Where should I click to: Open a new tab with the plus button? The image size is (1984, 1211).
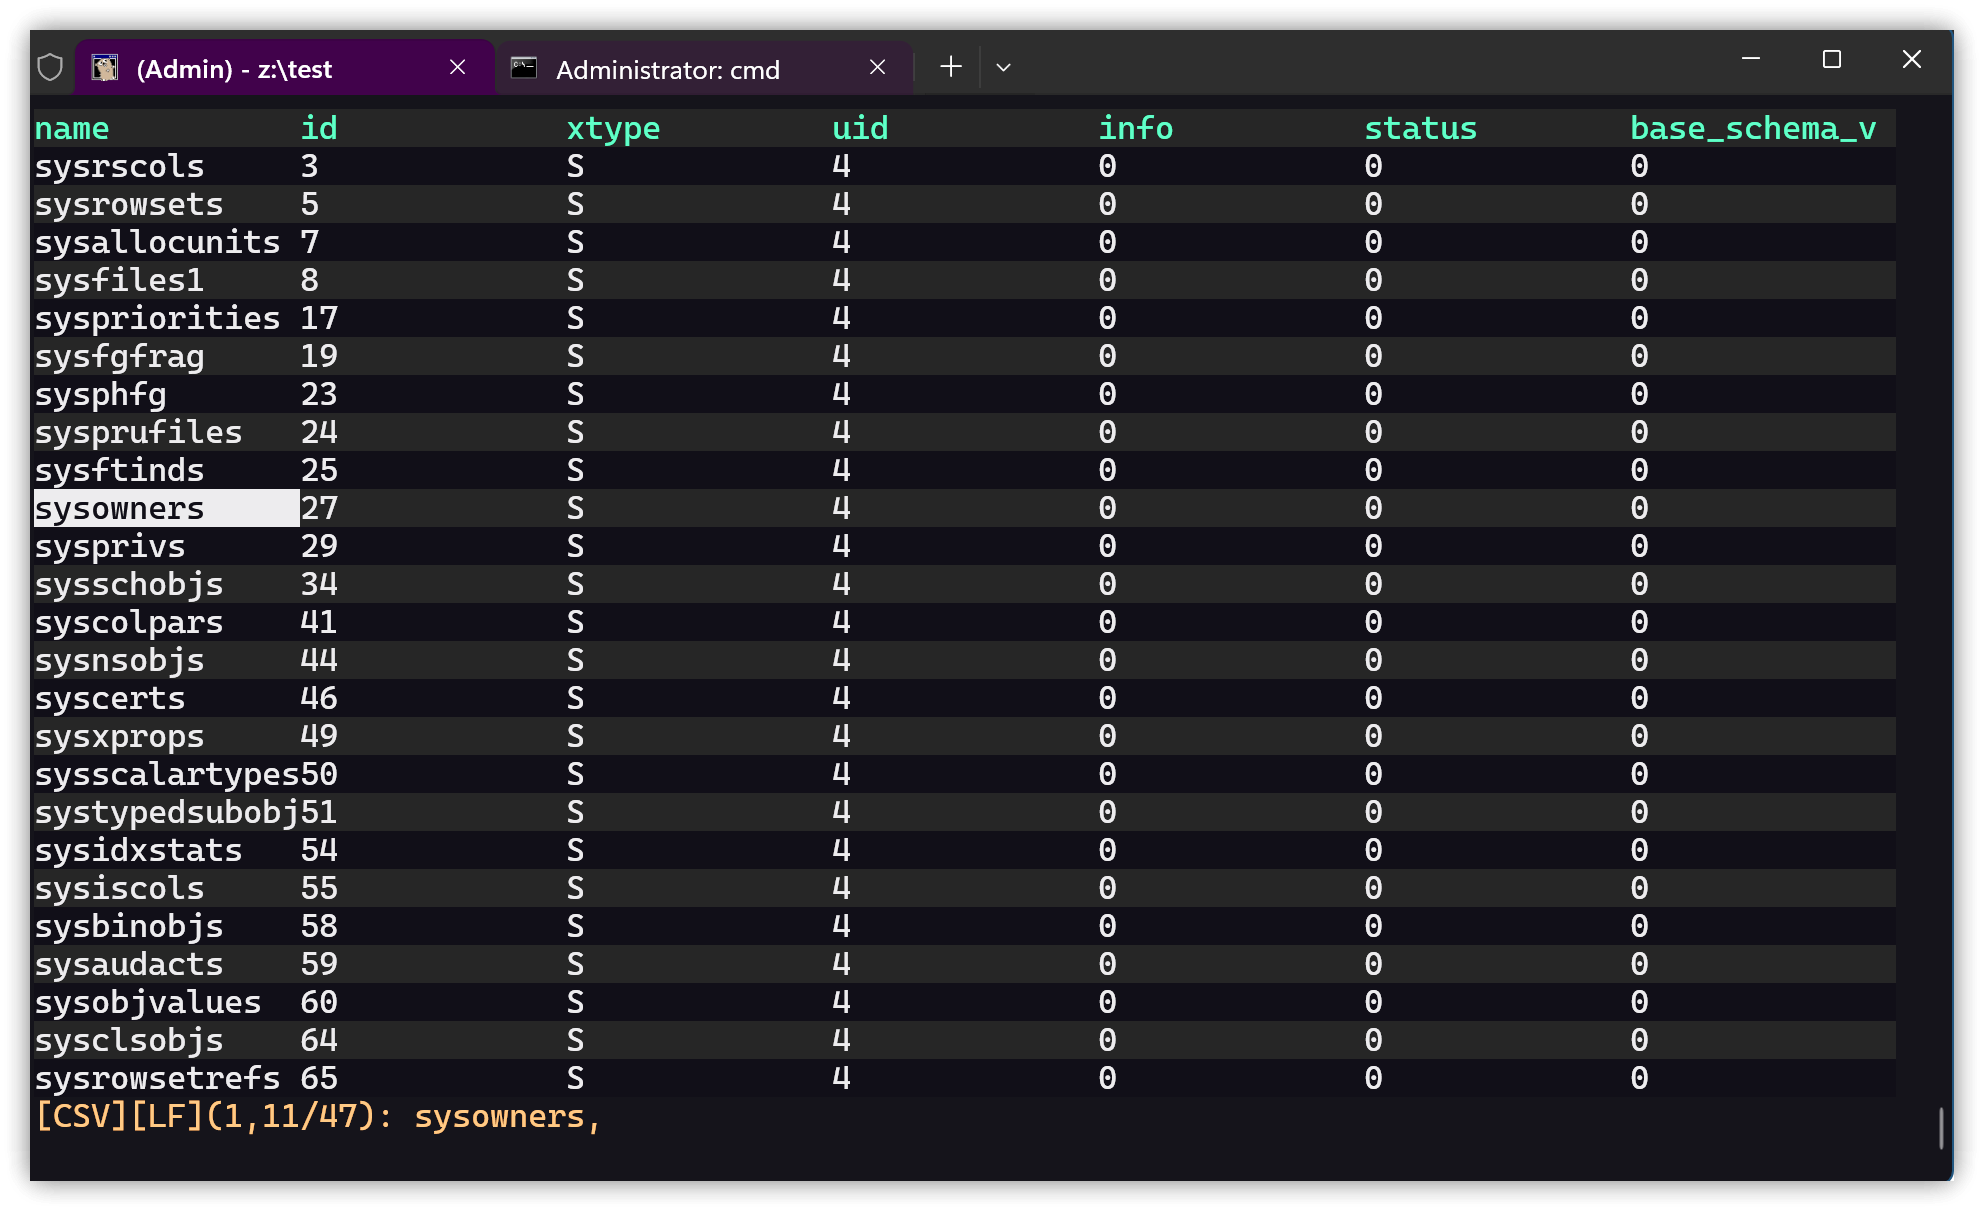click(951, 67)
